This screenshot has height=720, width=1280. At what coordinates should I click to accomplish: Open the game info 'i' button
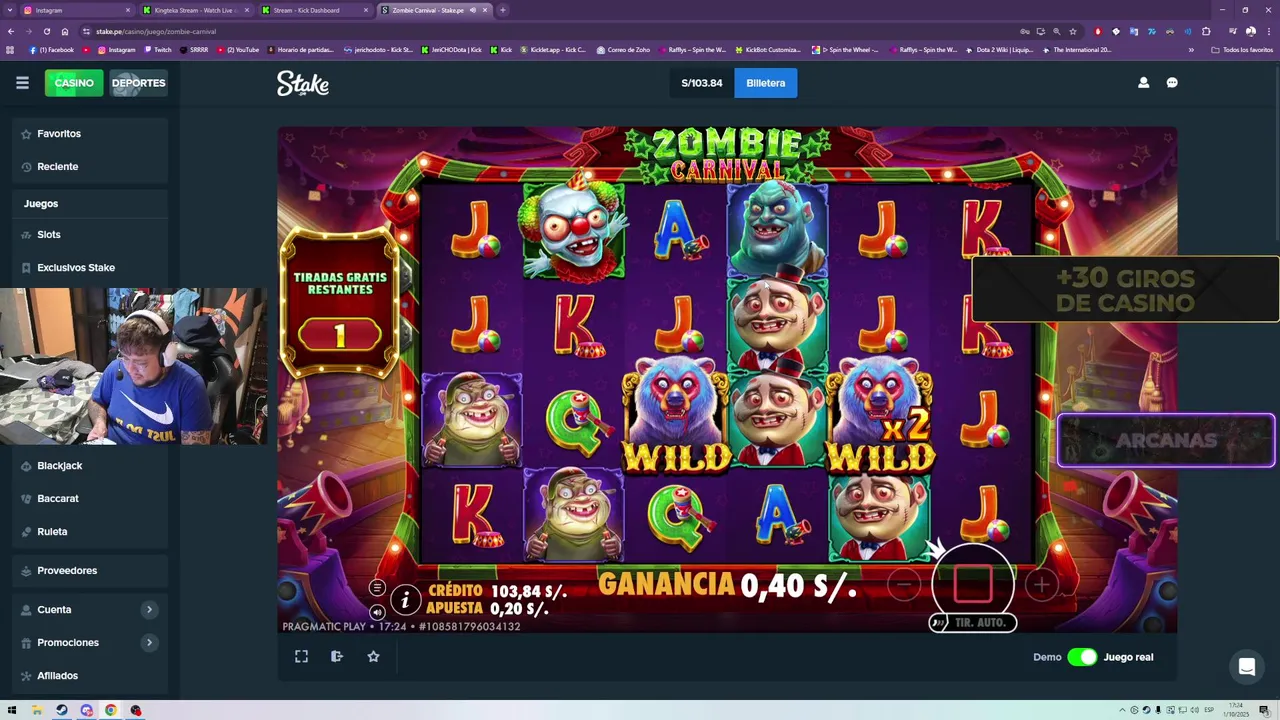(x=405, y=600)
